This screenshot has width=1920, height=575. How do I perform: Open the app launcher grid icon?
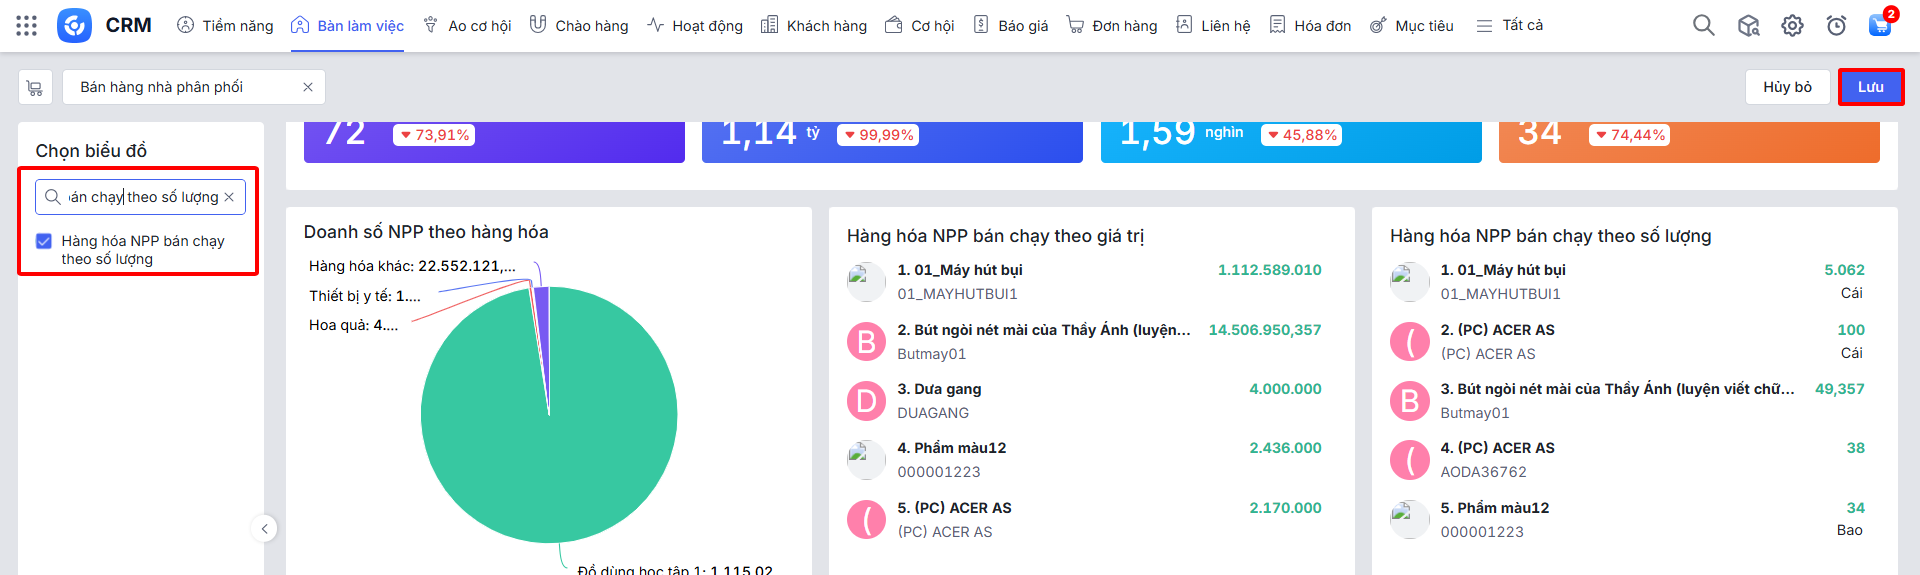(x=27, y=25)
